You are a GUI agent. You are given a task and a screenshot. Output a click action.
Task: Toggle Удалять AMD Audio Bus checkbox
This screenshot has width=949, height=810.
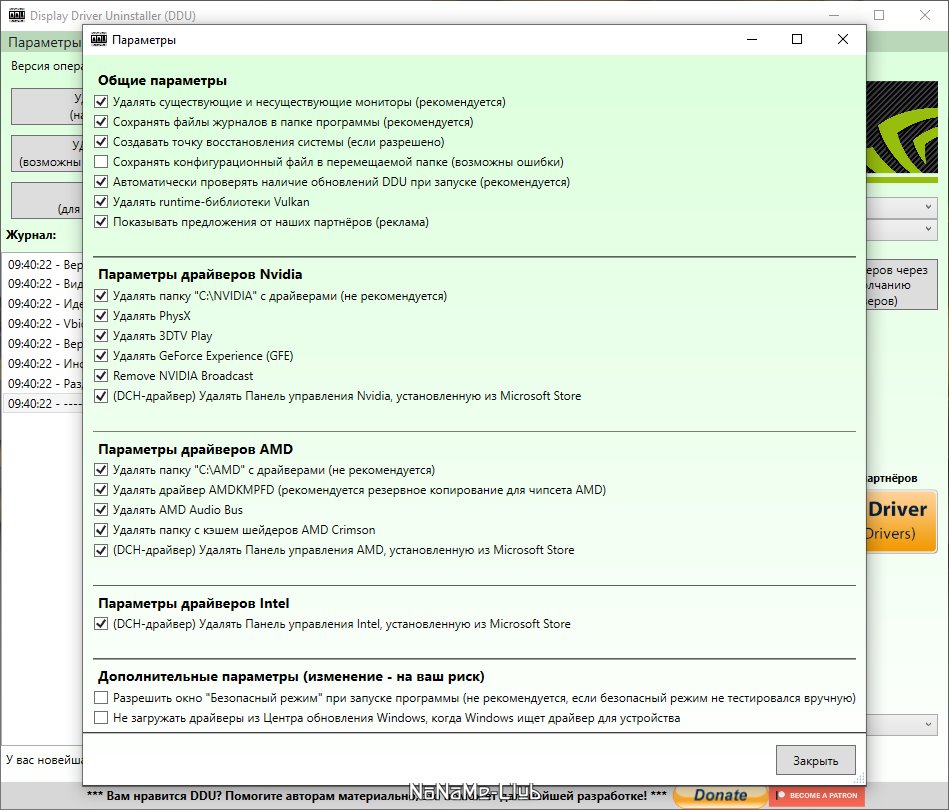101,510
